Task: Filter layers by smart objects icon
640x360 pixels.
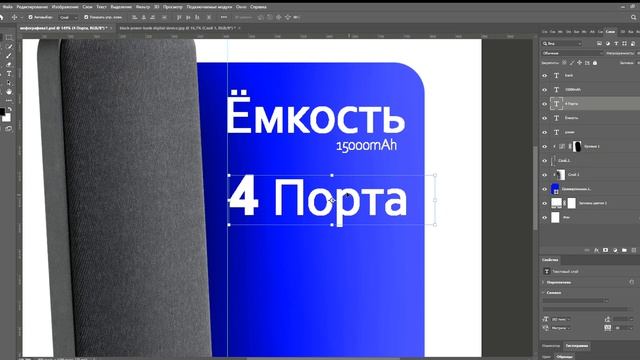Action: pyautogui.click(x=633, y=43)
